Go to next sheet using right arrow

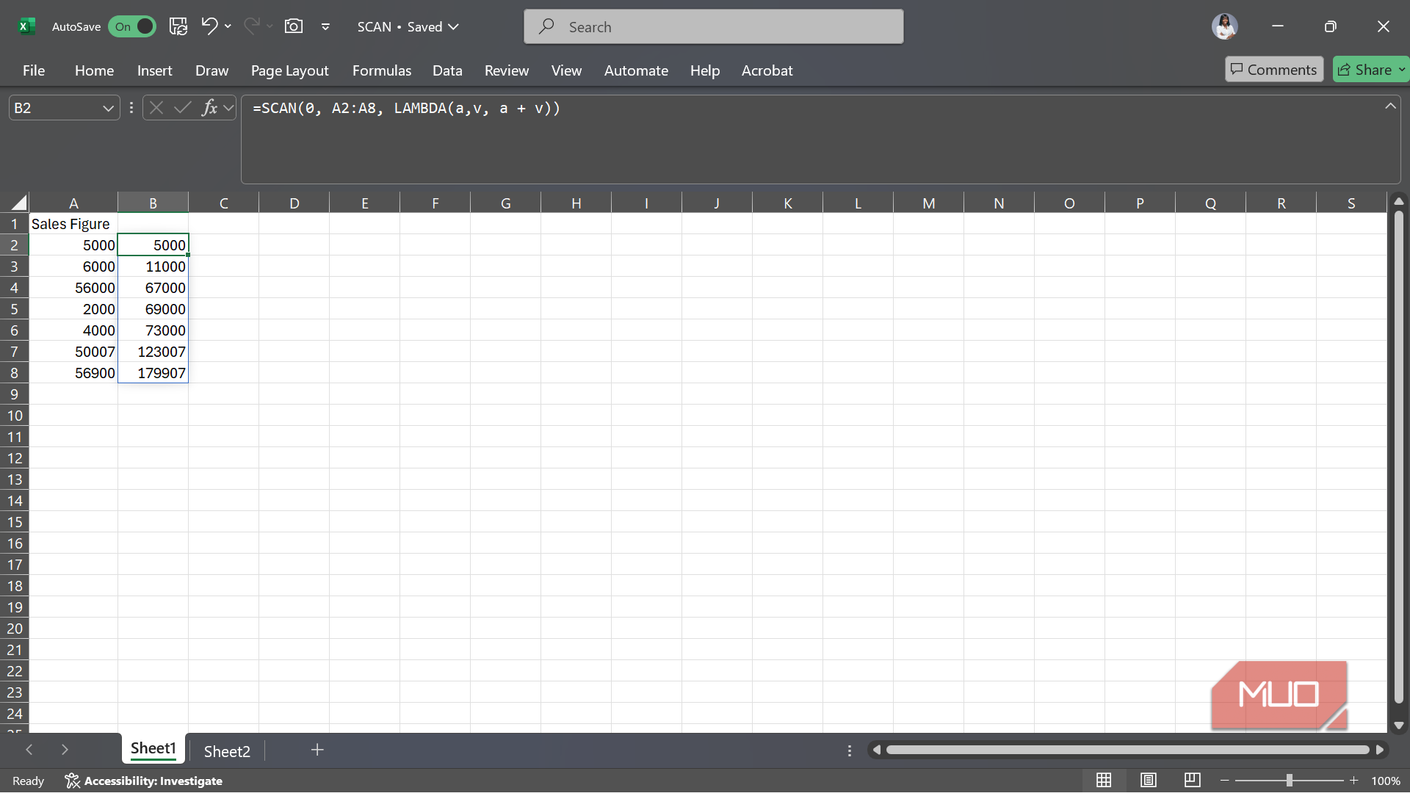coord(65,750)
